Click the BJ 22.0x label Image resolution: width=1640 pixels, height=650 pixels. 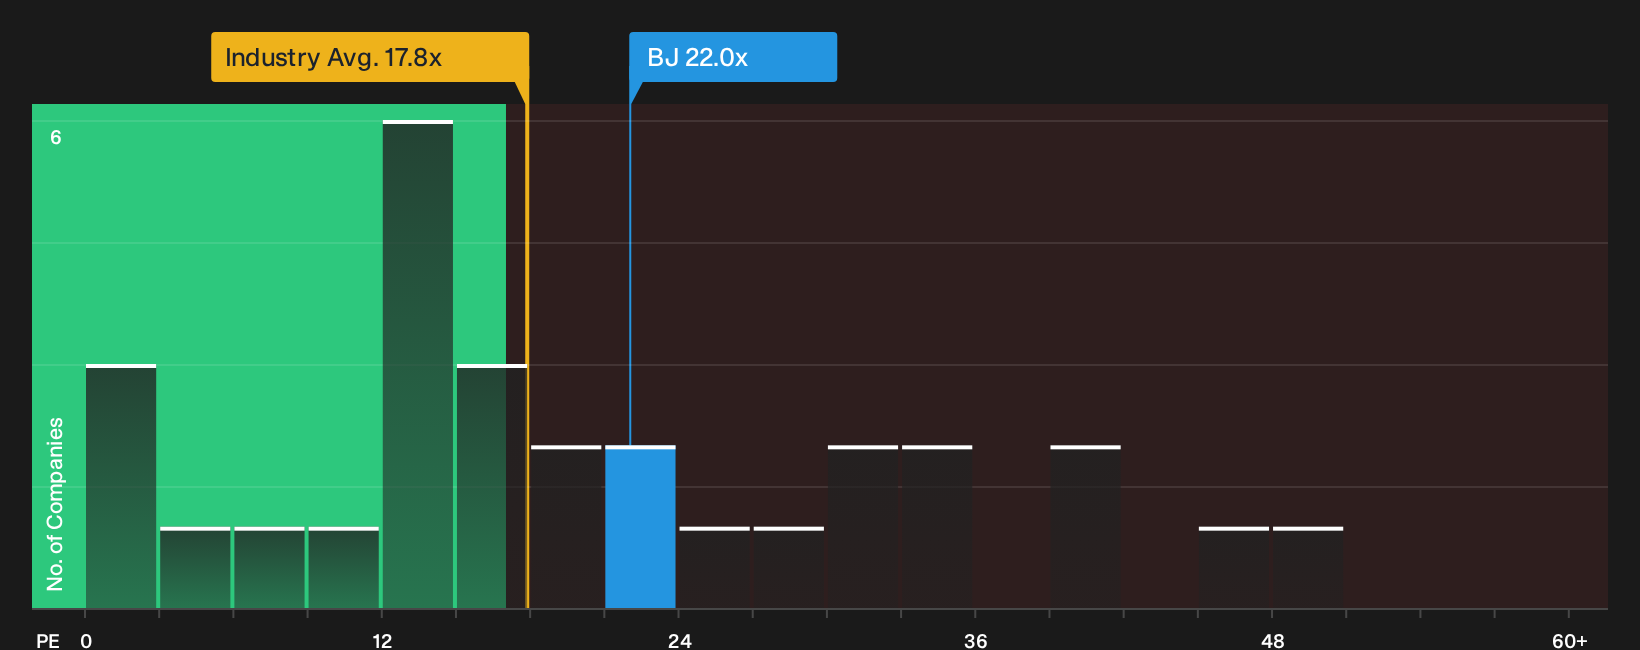point(732,57)
